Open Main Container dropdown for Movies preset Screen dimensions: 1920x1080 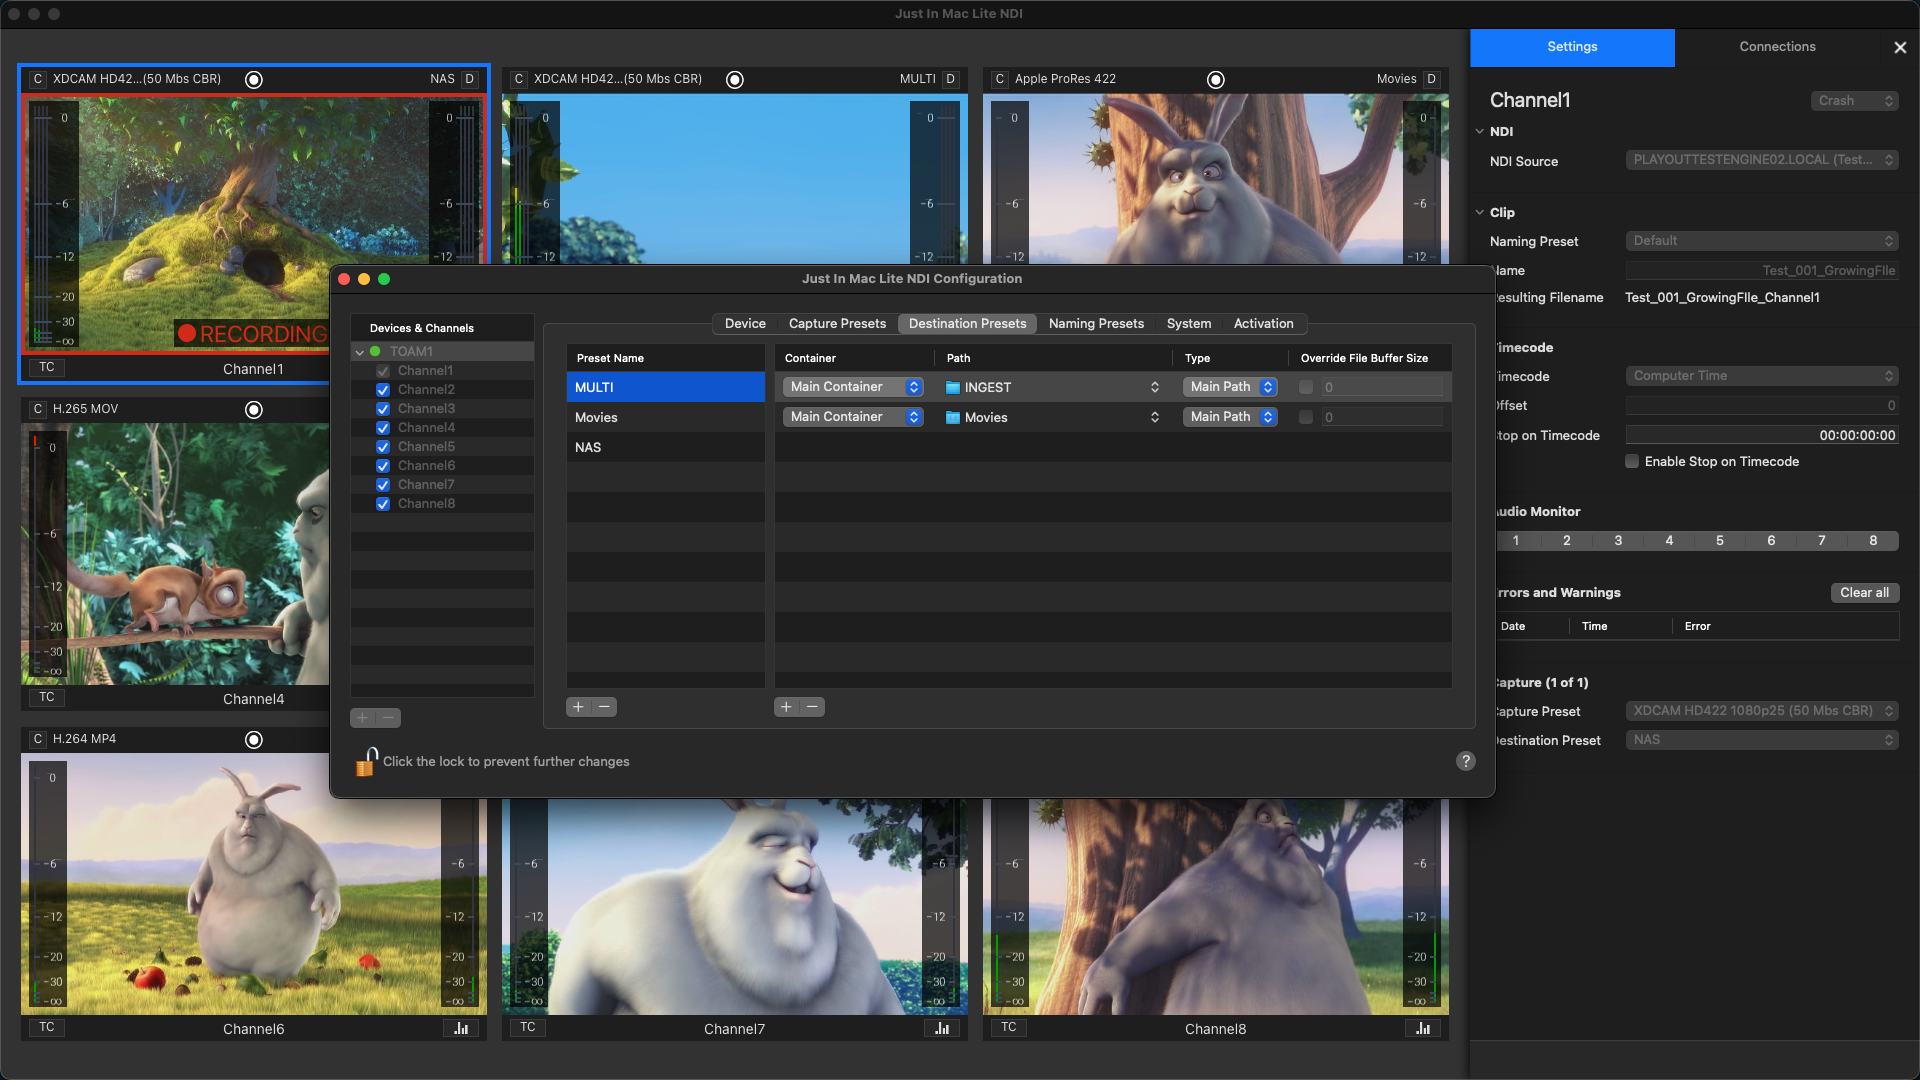pos(852,417)
